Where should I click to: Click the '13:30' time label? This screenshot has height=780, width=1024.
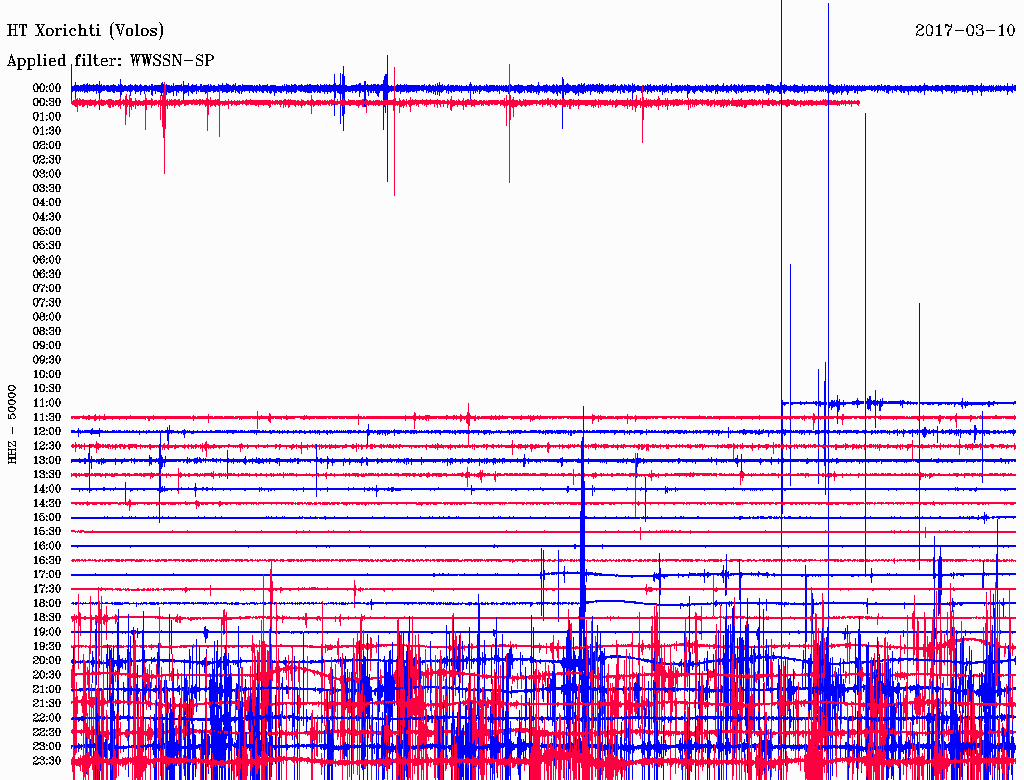[47, 474]
